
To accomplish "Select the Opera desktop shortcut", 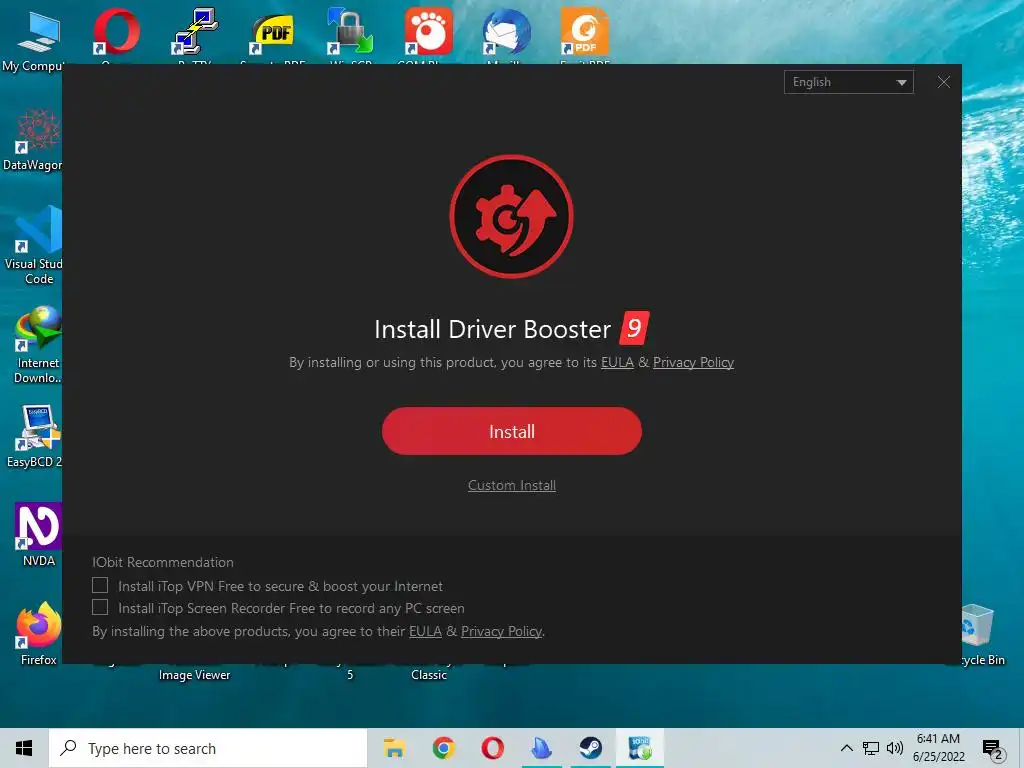I will point(116,34).
